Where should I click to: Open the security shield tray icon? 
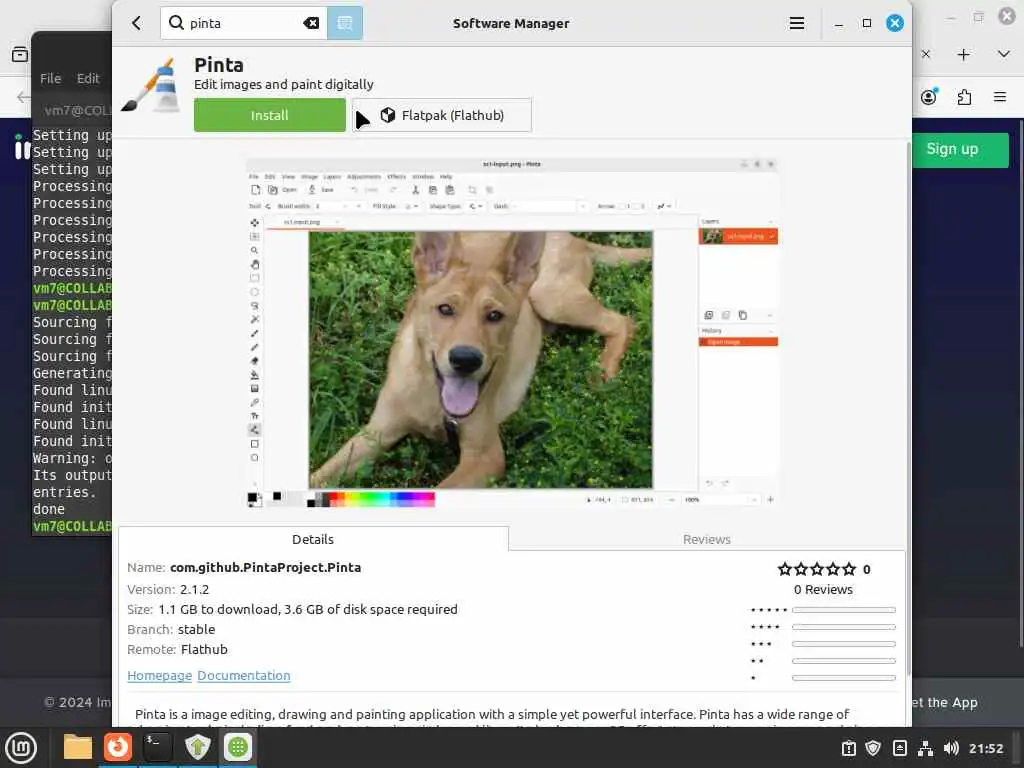coord(873,748)
